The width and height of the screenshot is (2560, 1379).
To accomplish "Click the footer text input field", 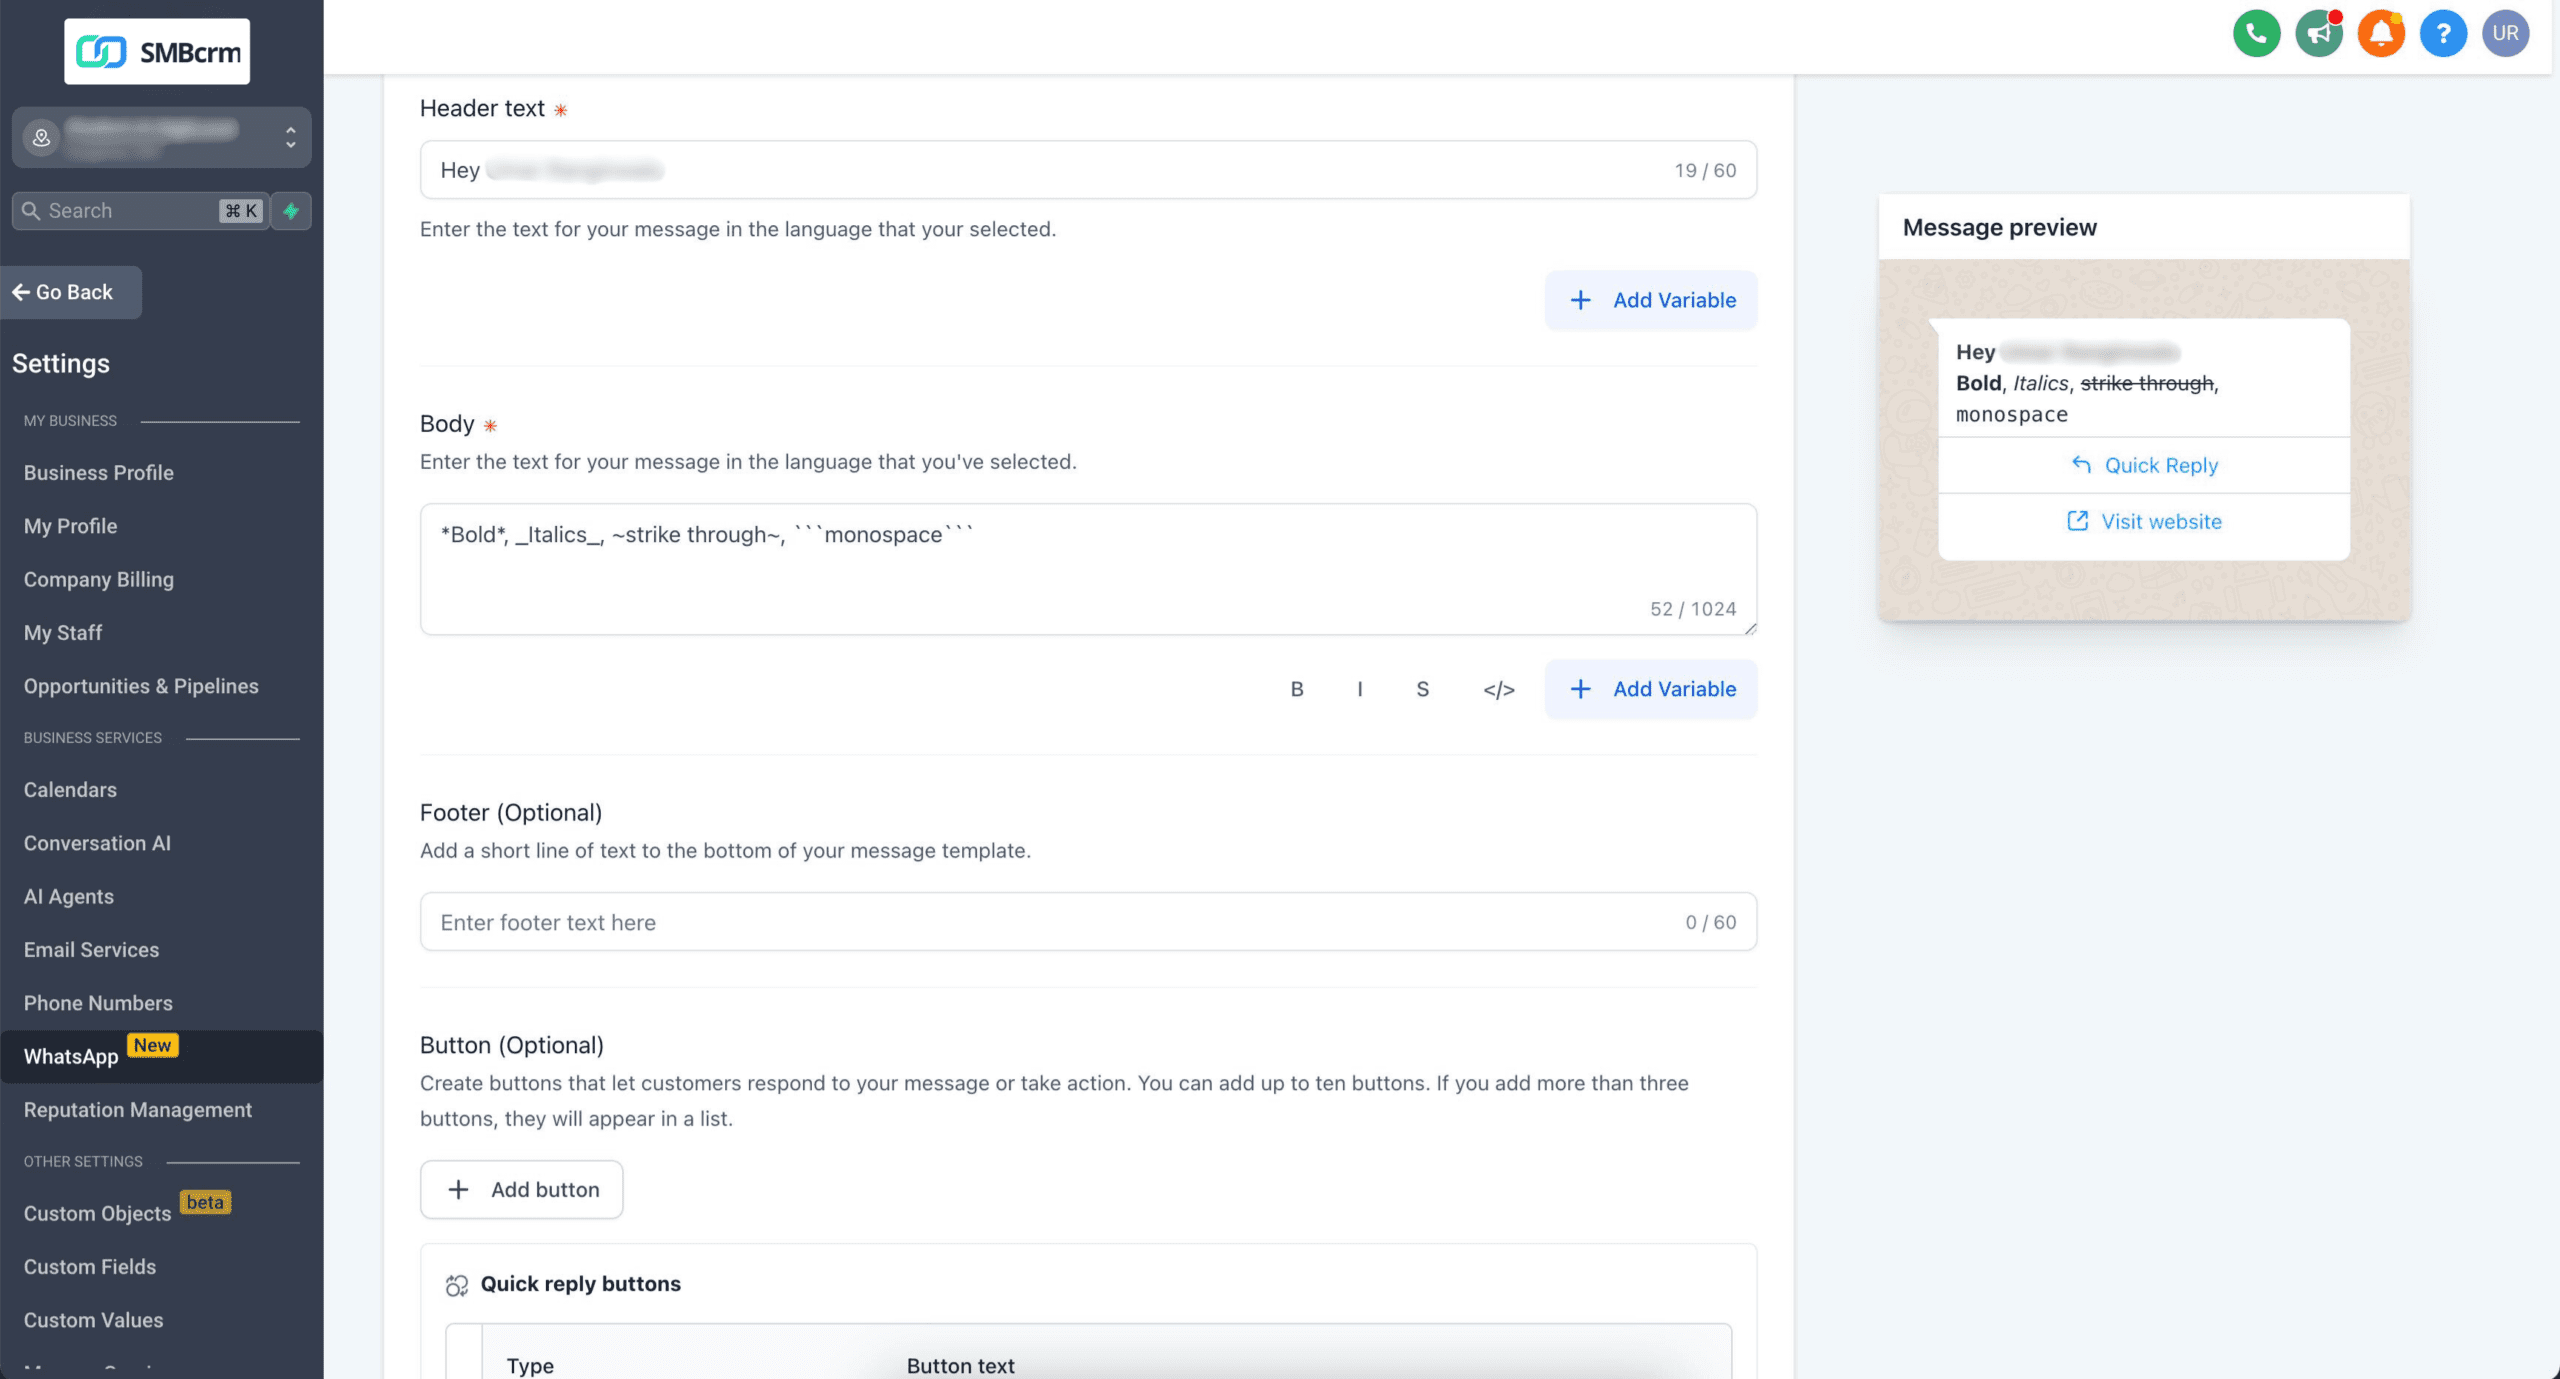I will tap(1088, 922).
